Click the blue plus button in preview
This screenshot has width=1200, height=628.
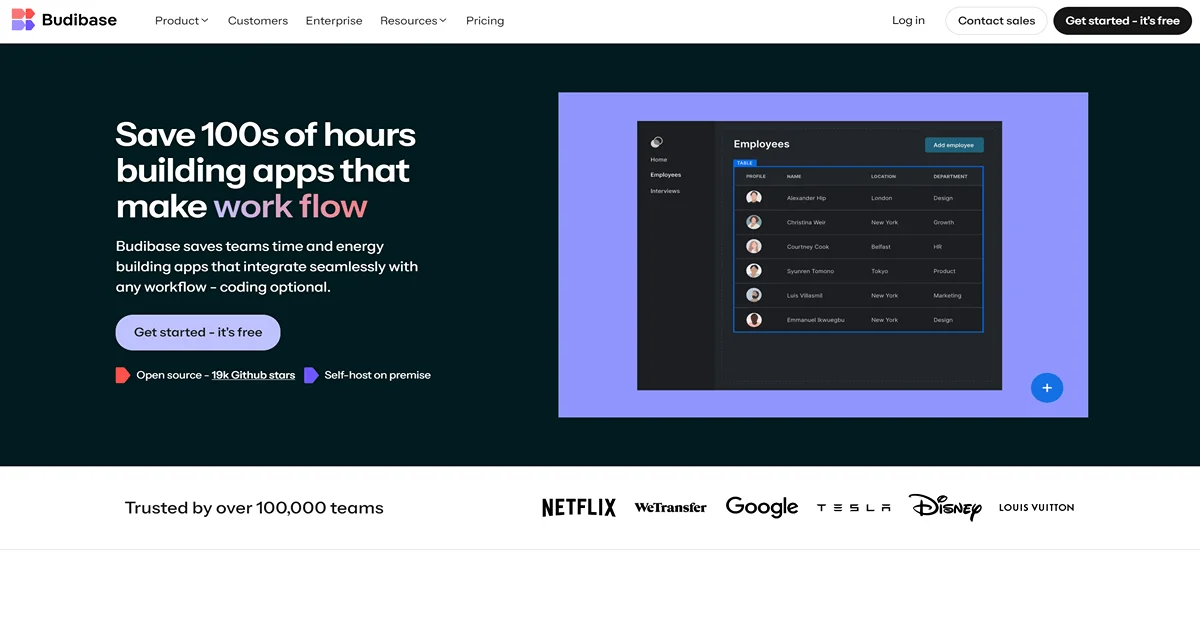1047,388
